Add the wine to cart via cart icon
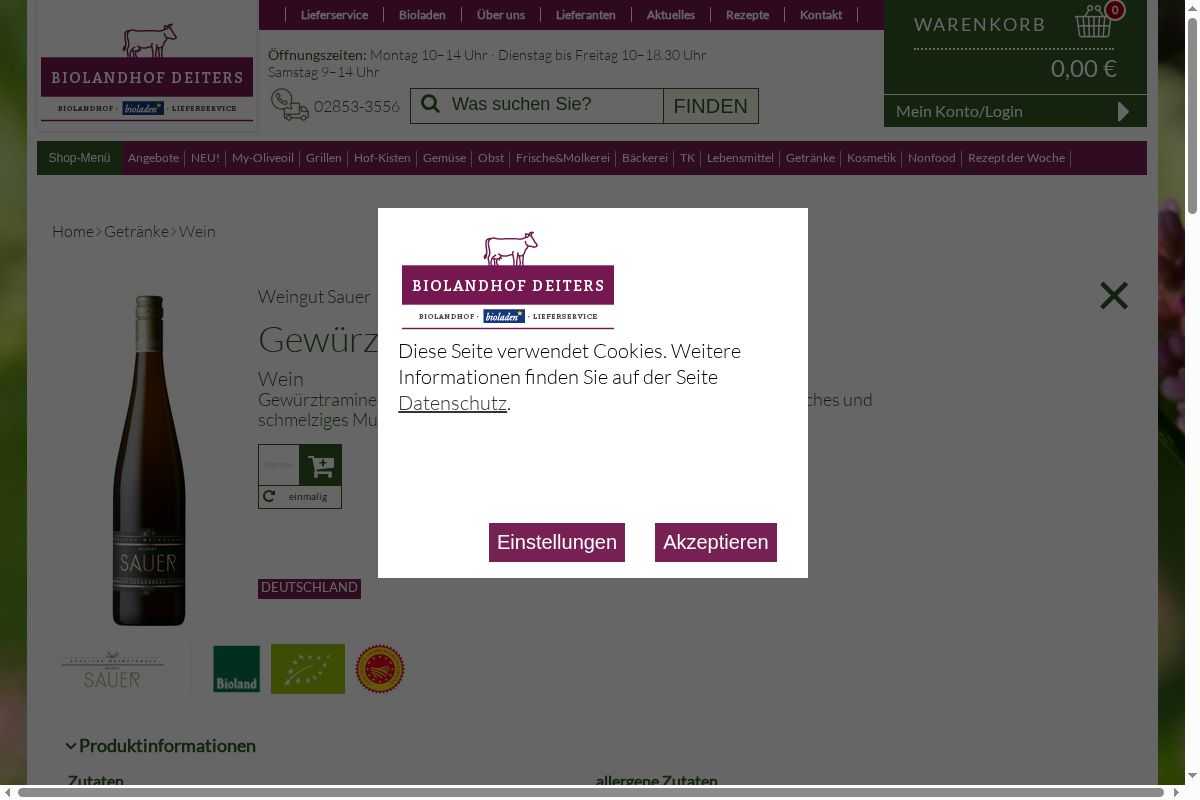This screenshot has width=1200, height=800. pos(320,465)
